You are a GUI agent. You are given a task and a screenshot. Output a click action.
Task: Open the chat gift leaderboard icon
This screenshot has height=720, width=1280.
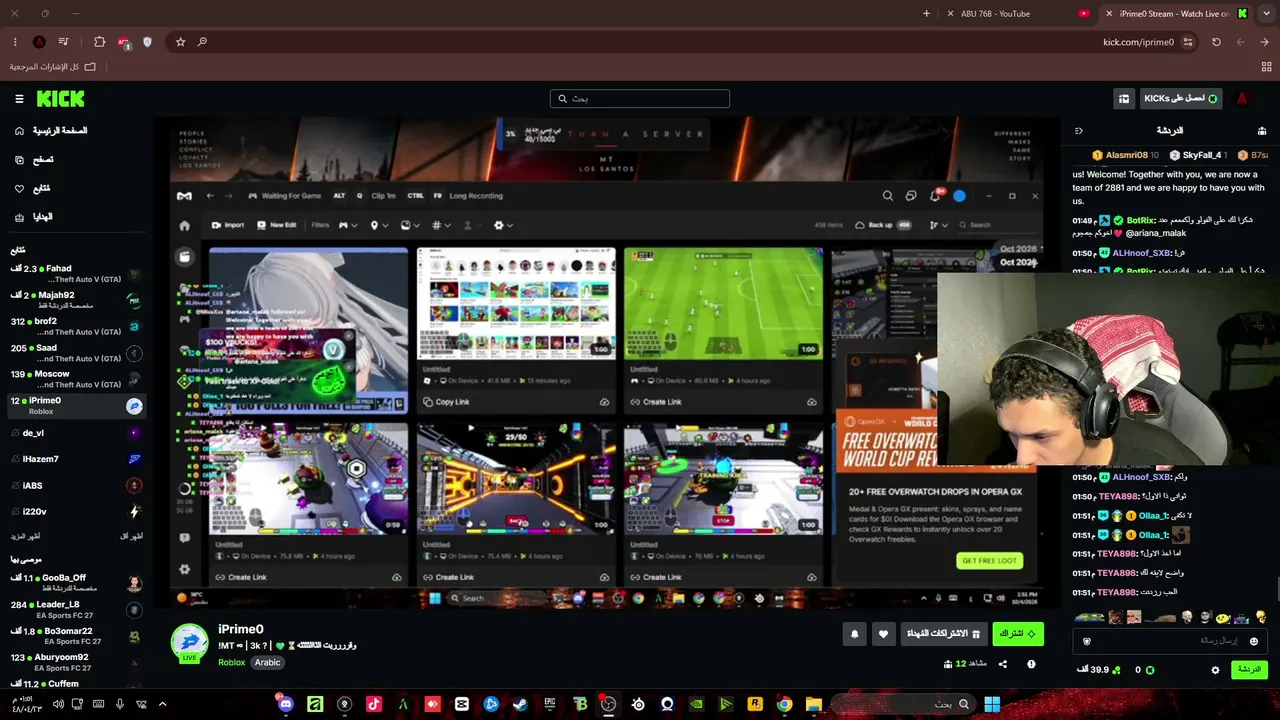click(1262, 131)
